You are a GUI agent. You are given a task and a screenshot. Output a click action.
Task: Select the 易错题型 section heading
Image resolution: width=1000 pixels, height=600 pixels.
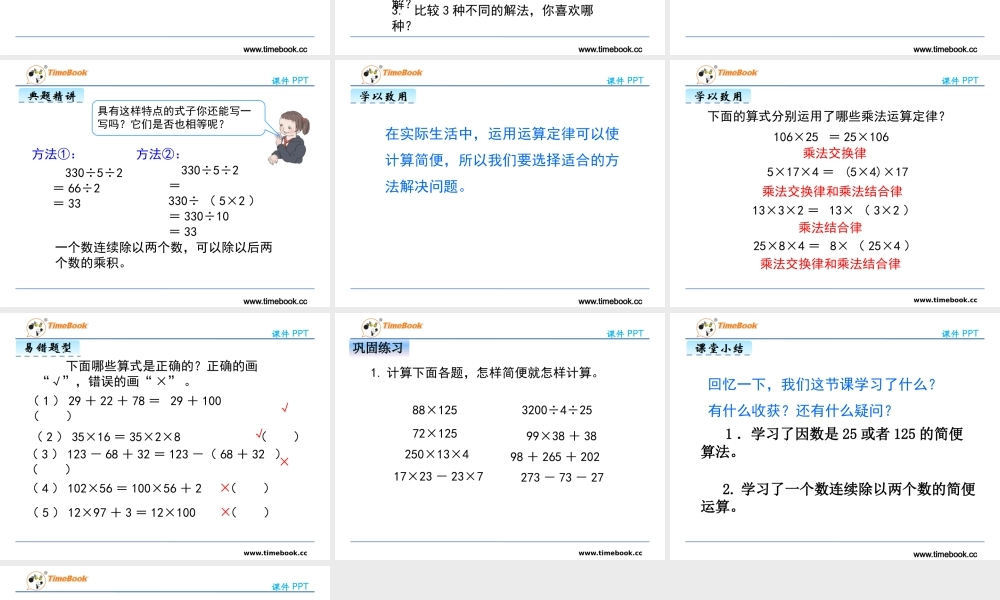click(x=48, y=348)
